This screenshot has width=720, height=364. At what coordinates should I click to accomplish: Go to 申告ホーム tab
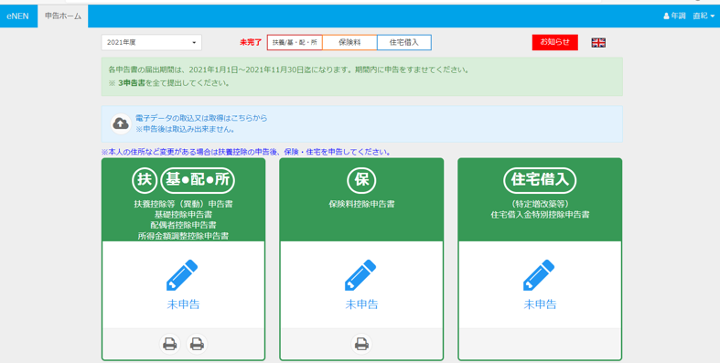63,16
